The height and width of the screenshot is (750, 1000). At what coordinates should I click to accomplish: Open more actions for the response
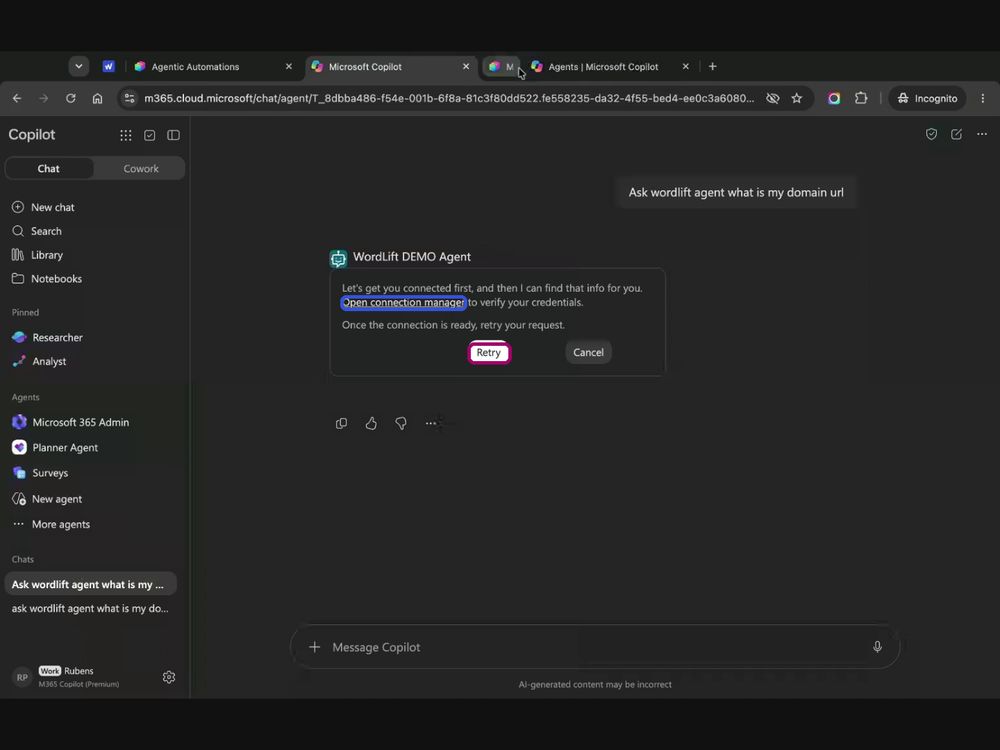tap(430, 423)
